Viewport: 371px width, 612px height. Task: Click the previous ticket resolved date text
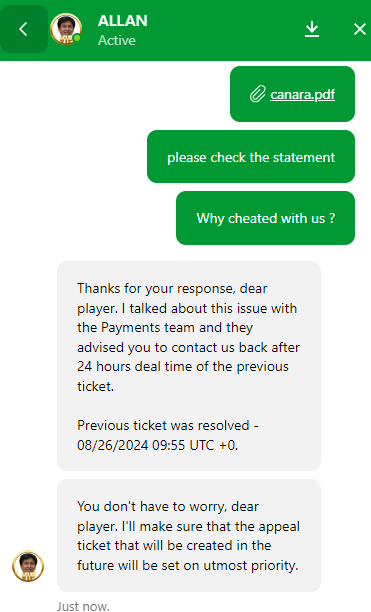click(158, 445)
